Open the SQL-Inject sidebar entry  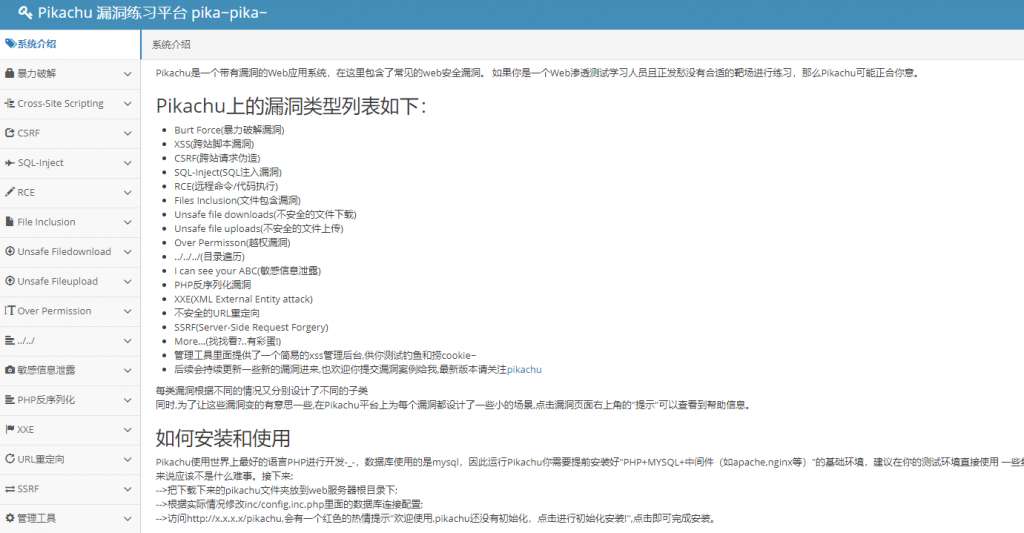(x=70, y=163)
